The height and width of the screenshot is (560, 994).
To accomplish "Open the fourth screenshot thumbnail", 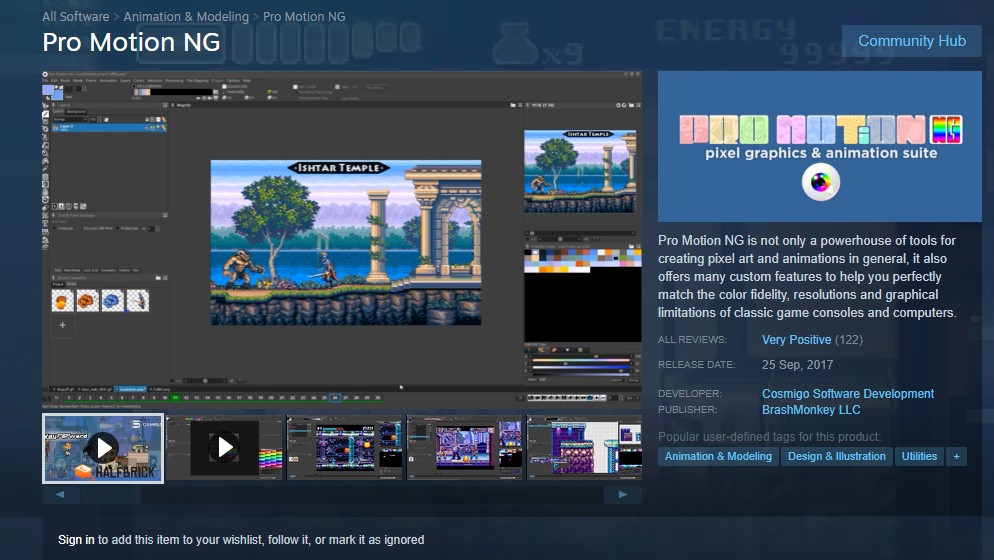I will [465, 448].
